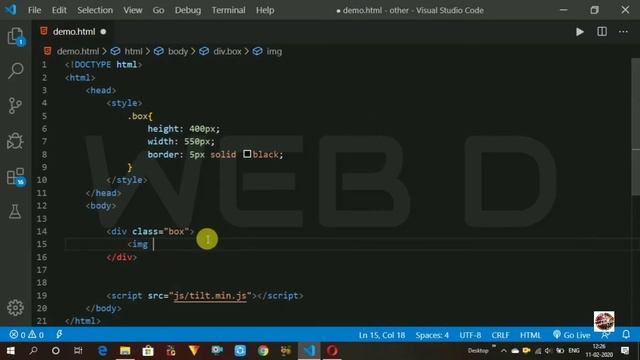640x360 pixels.
Task: Start Go Live server
Action: point(572,335)
